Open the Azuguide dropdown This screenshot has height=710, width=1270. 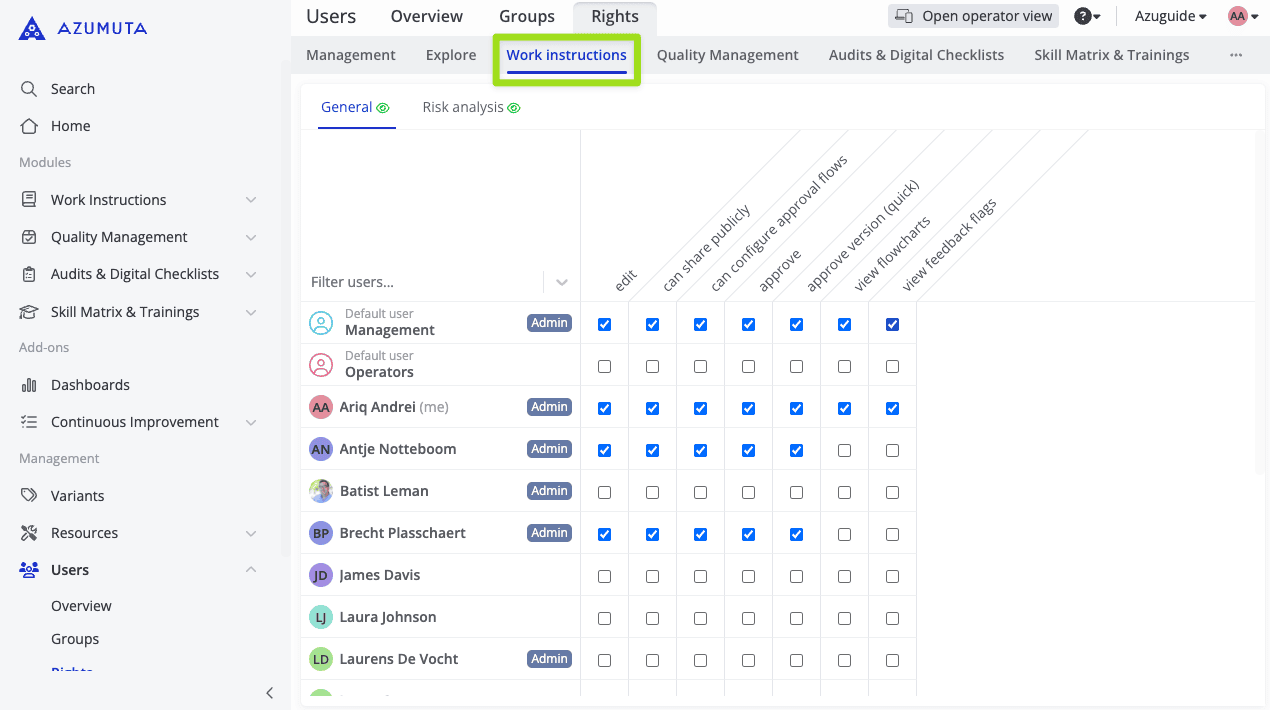click(x=1170, y=16)
